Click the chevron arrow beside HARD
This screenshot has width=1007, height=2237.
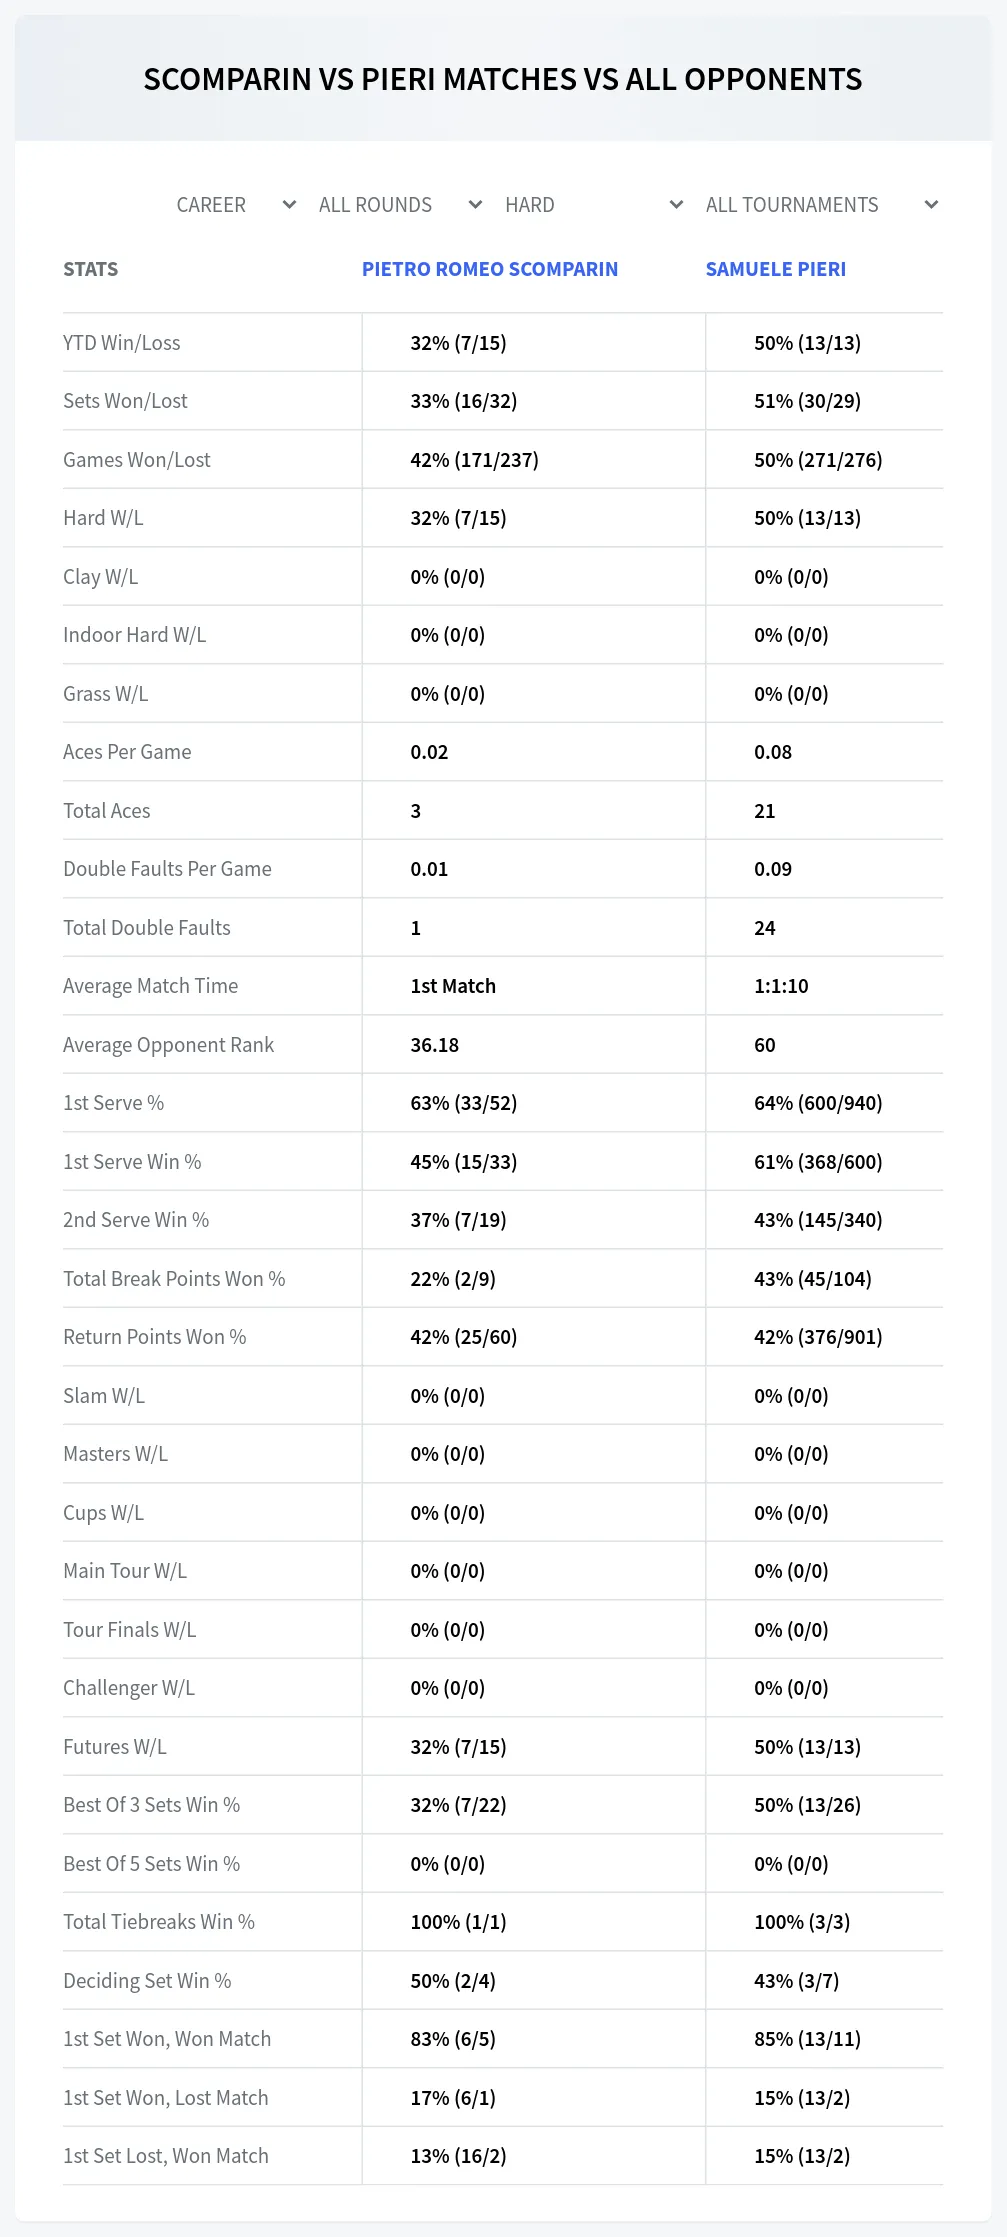tap(676, 205)
